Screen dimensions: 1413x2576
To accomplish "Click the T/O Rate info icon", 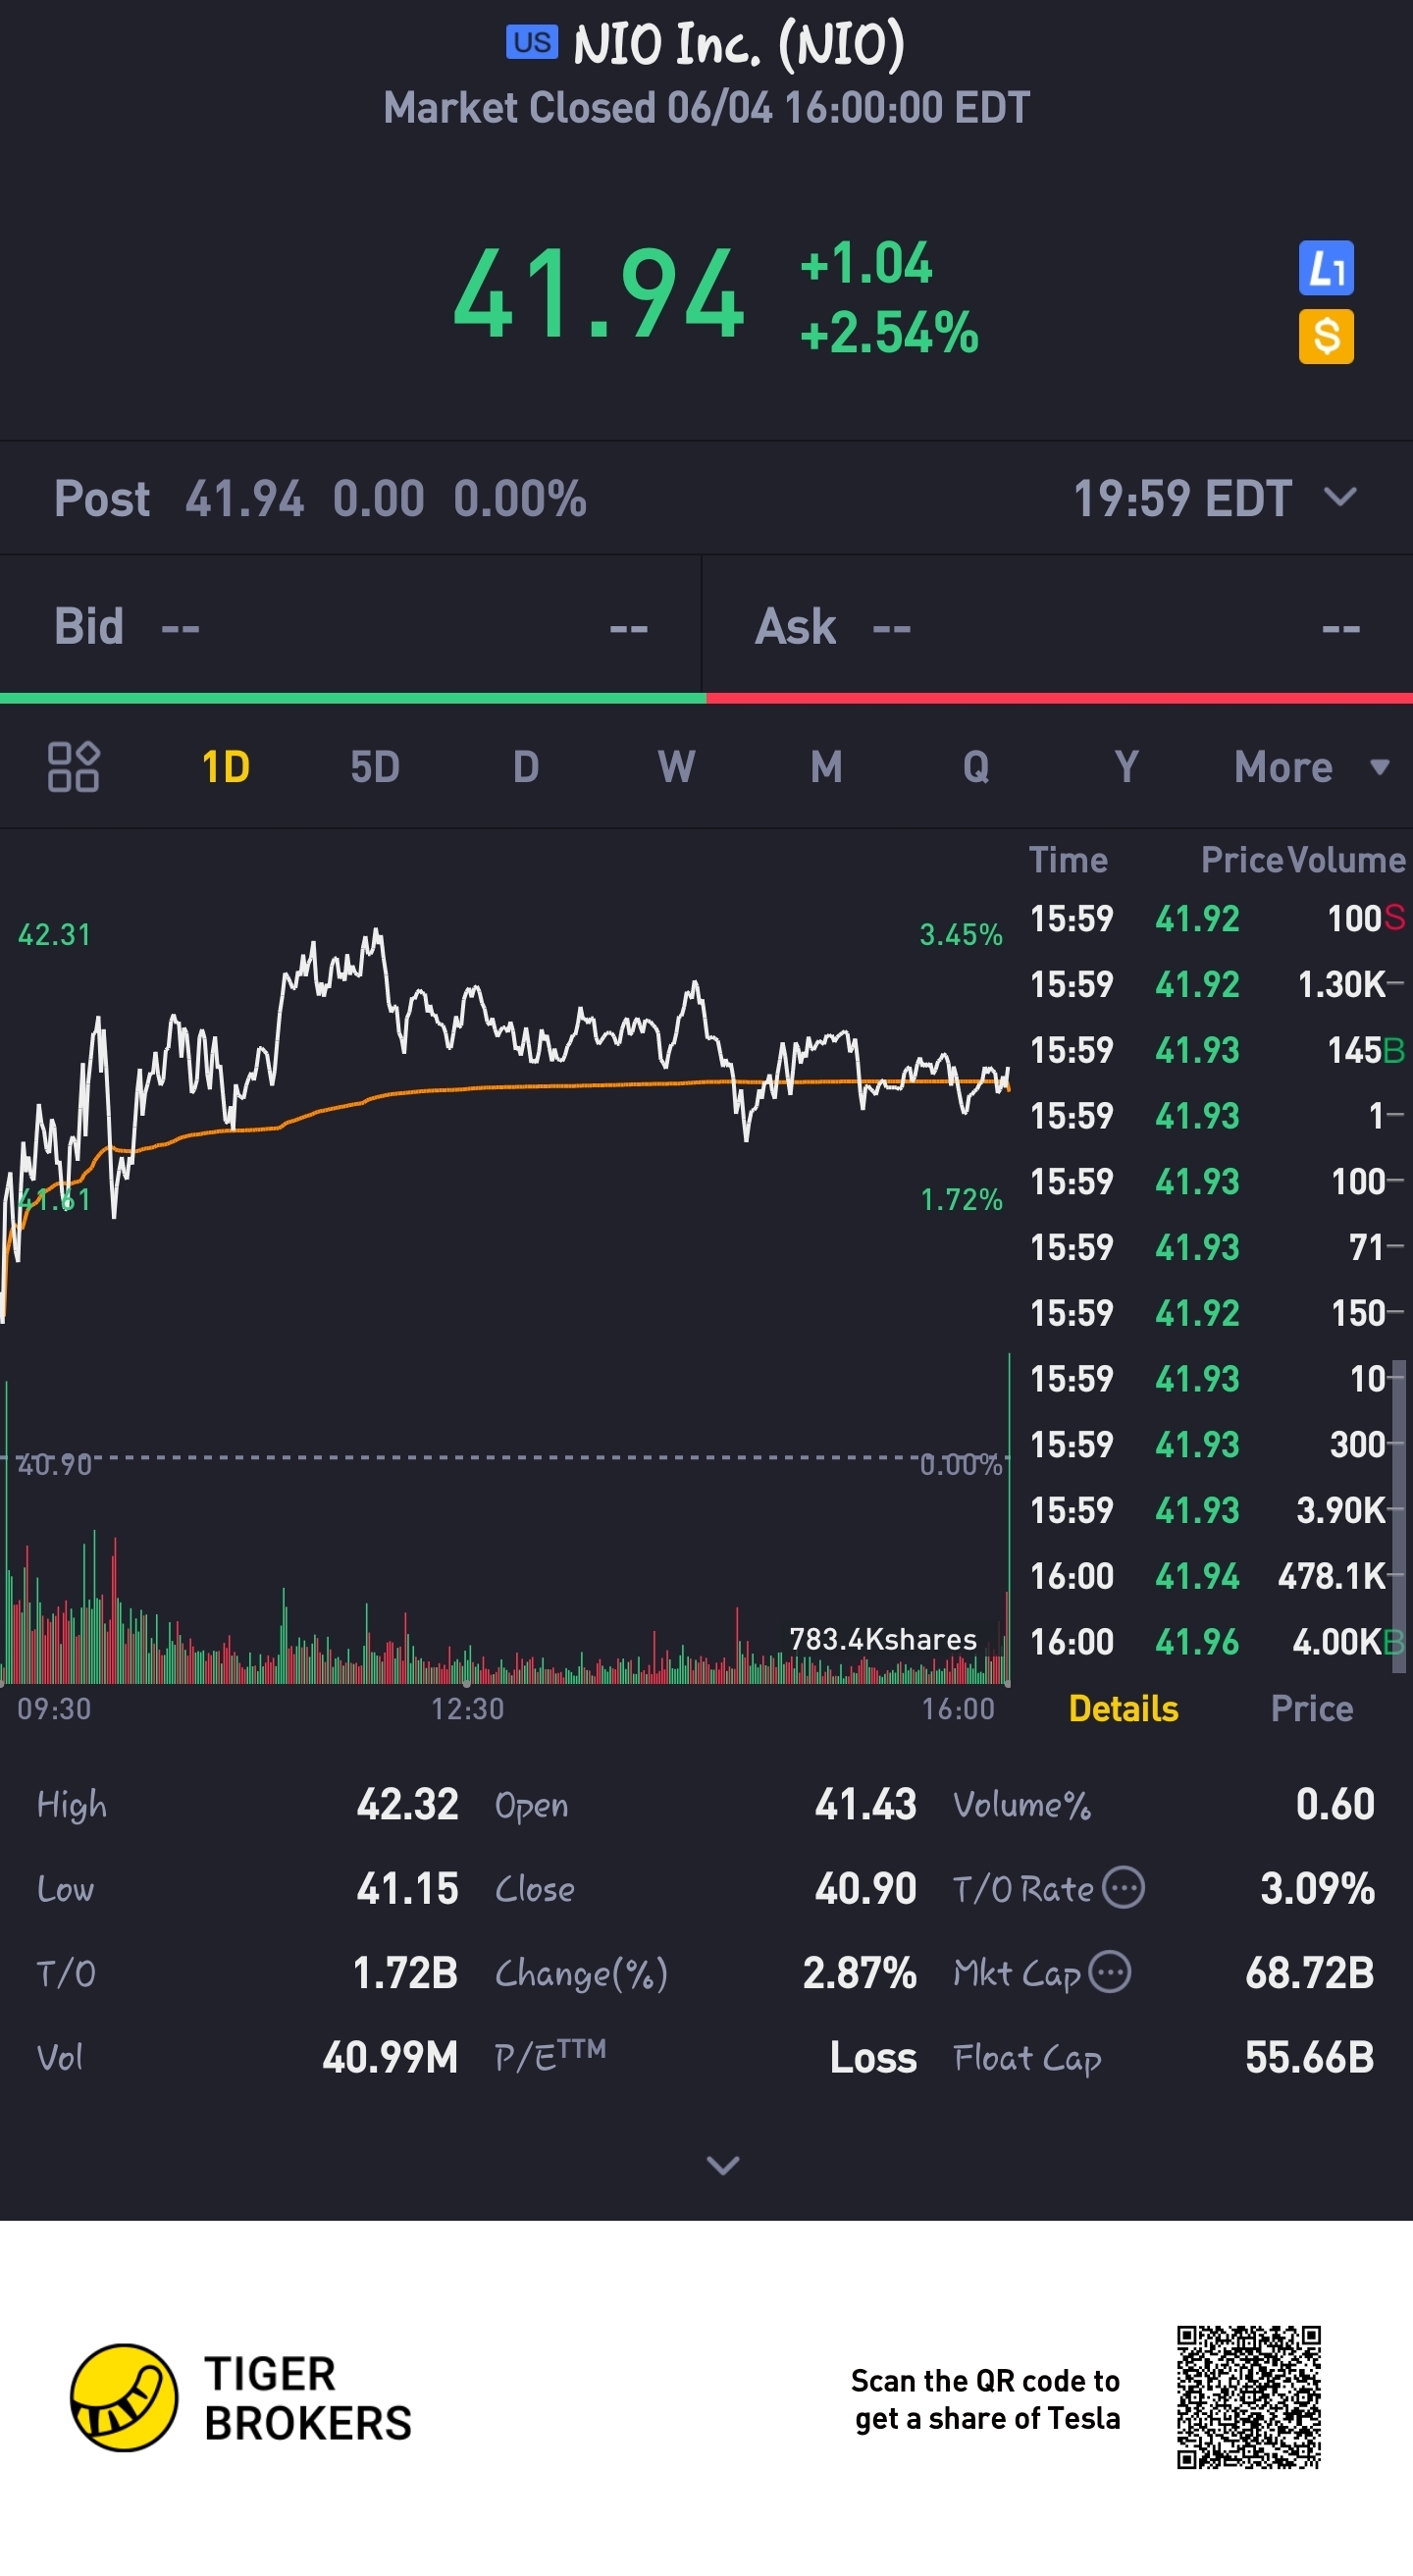I will 1123,1888.
